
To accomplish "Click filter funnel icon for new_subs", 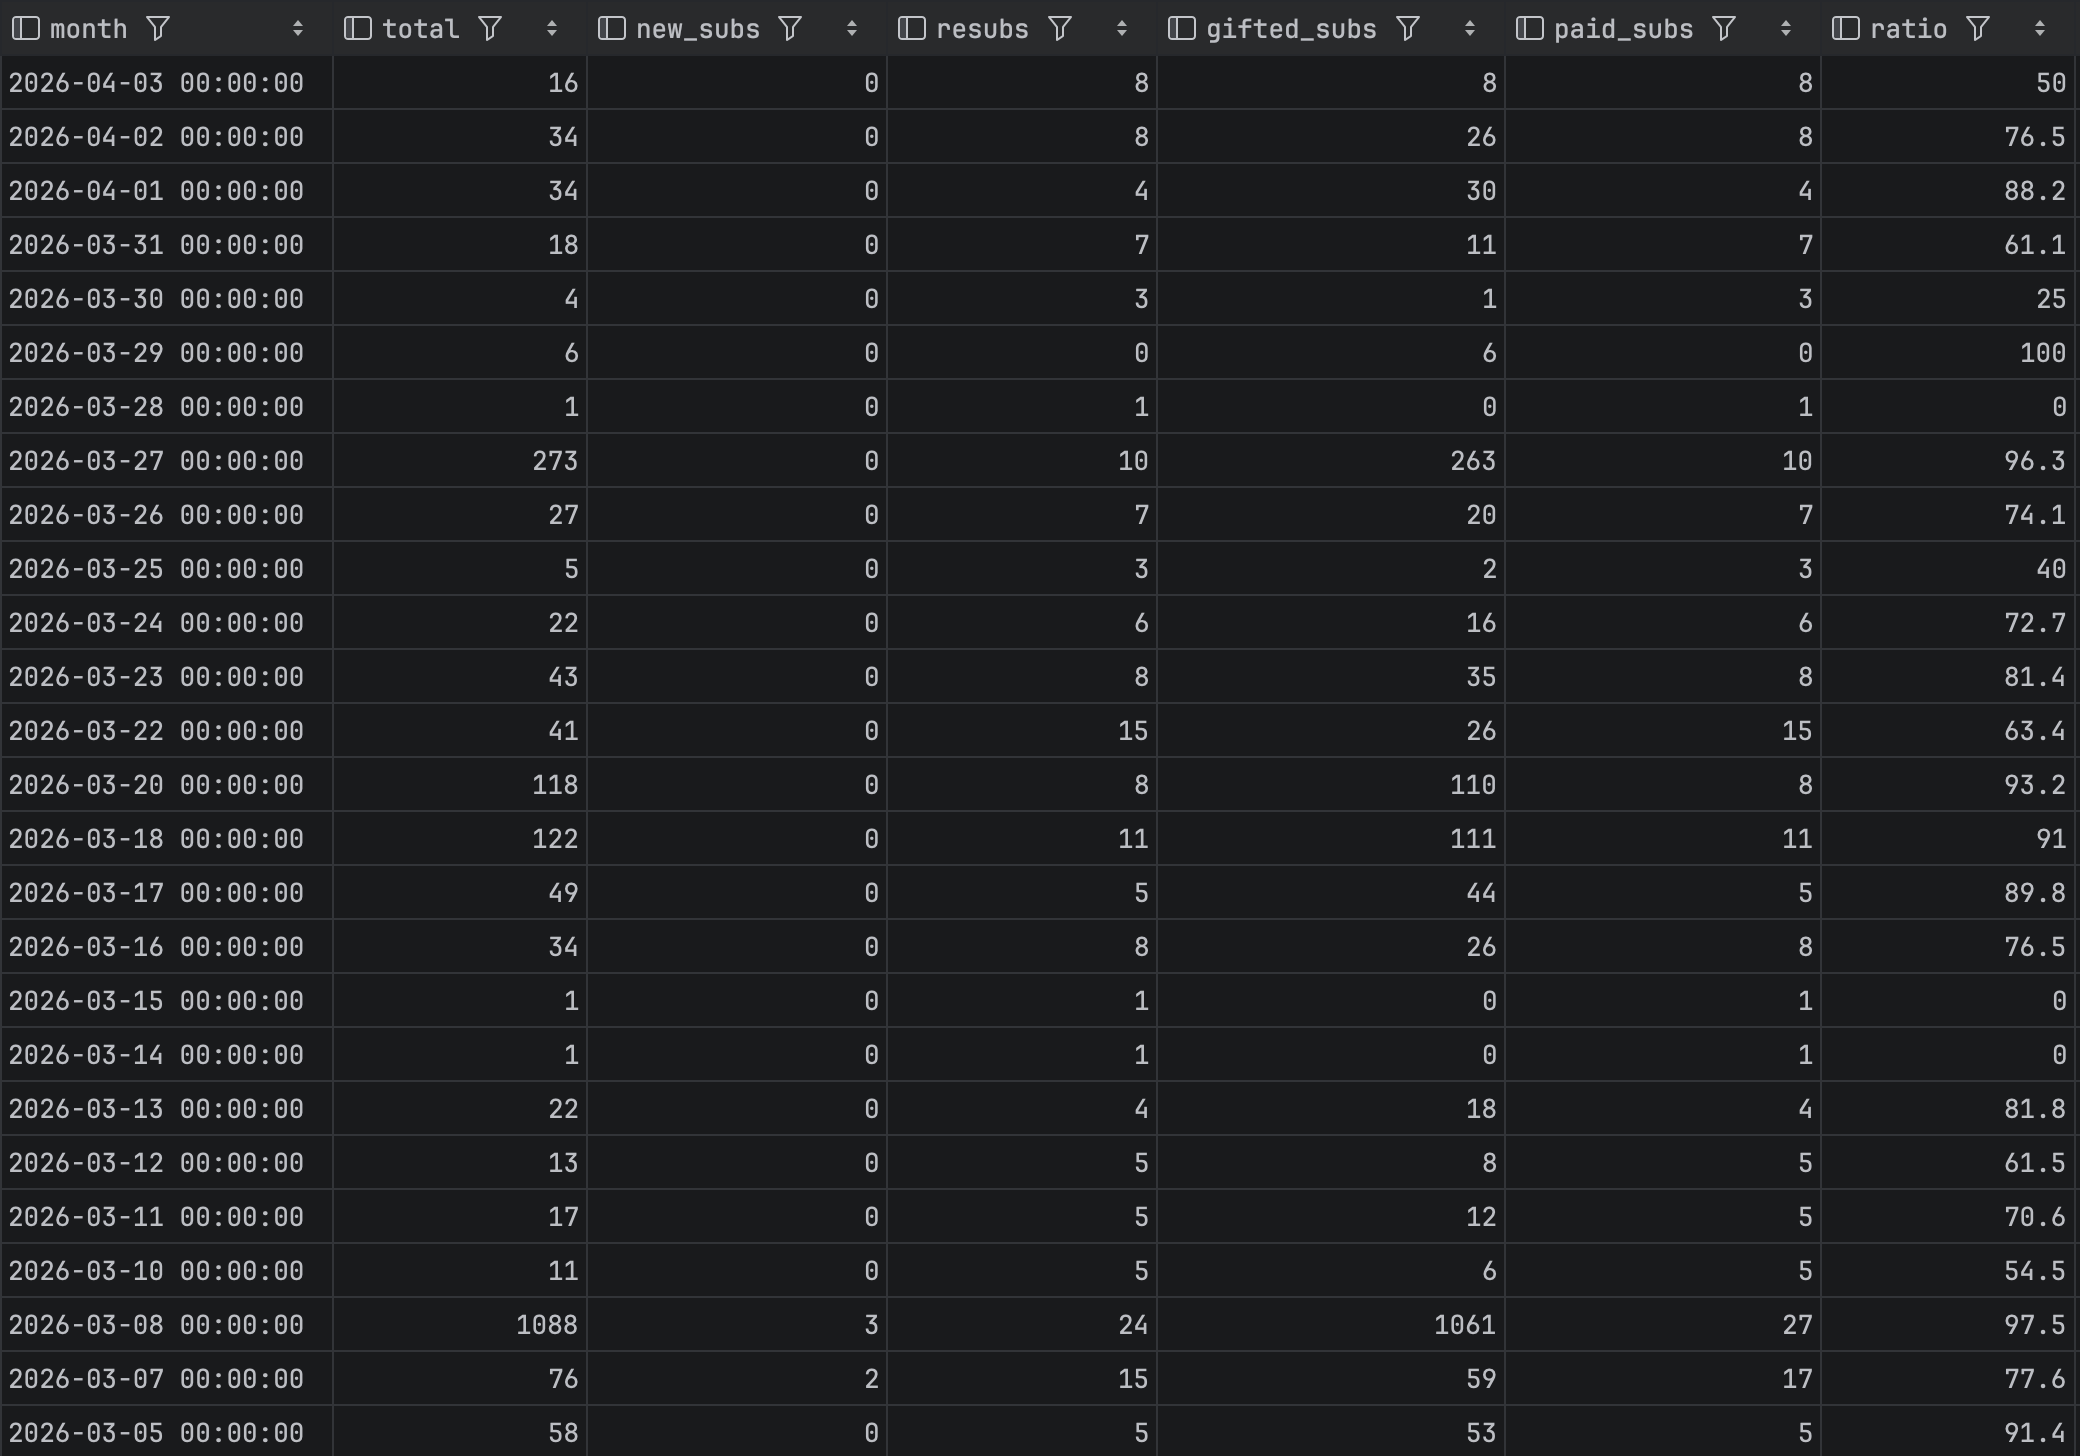I will tap(790, 29).
